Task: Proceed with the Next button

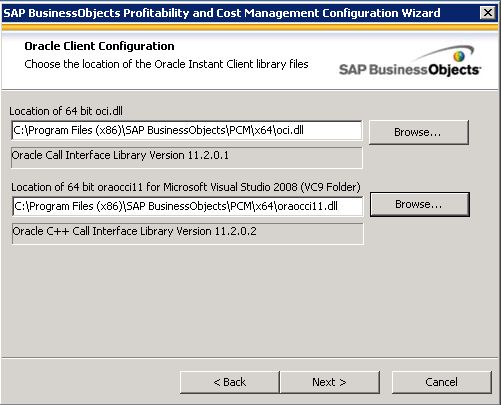Action: click(x=330, y=382)
